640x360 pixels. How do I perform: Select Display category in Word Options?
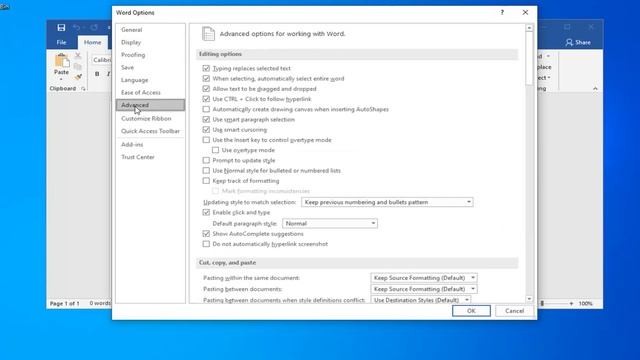(150, 42)
